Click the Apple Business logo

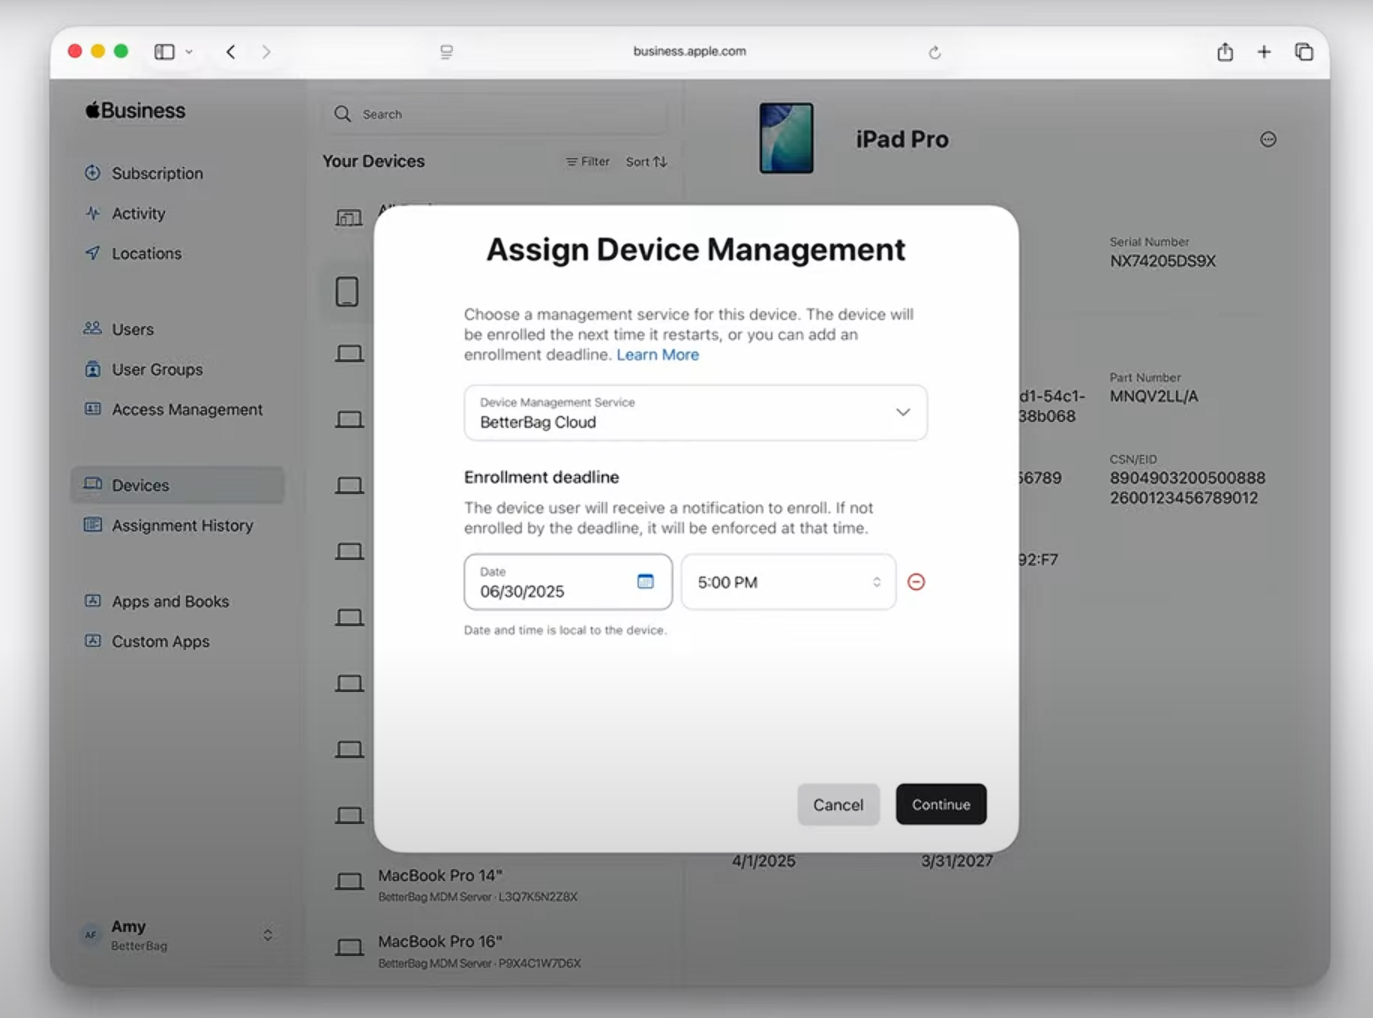(x=135, y=110)
